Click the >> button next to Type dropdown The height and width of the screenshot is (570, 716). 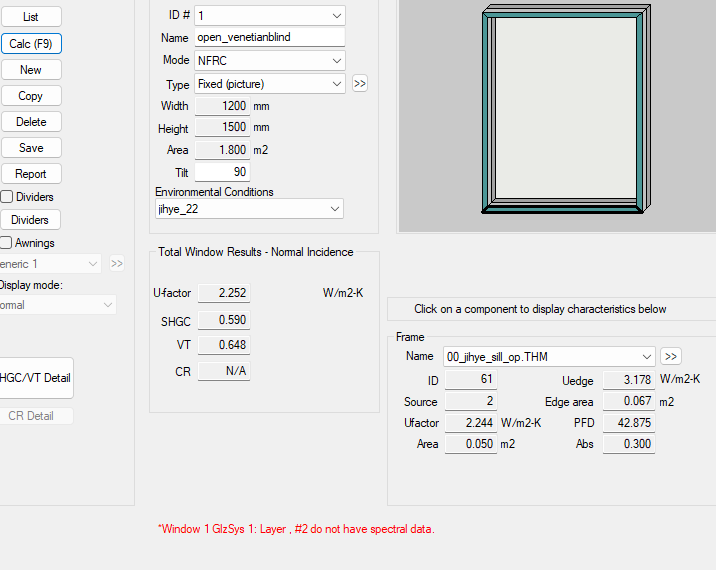pyautogui.click(x=360, y=84)
